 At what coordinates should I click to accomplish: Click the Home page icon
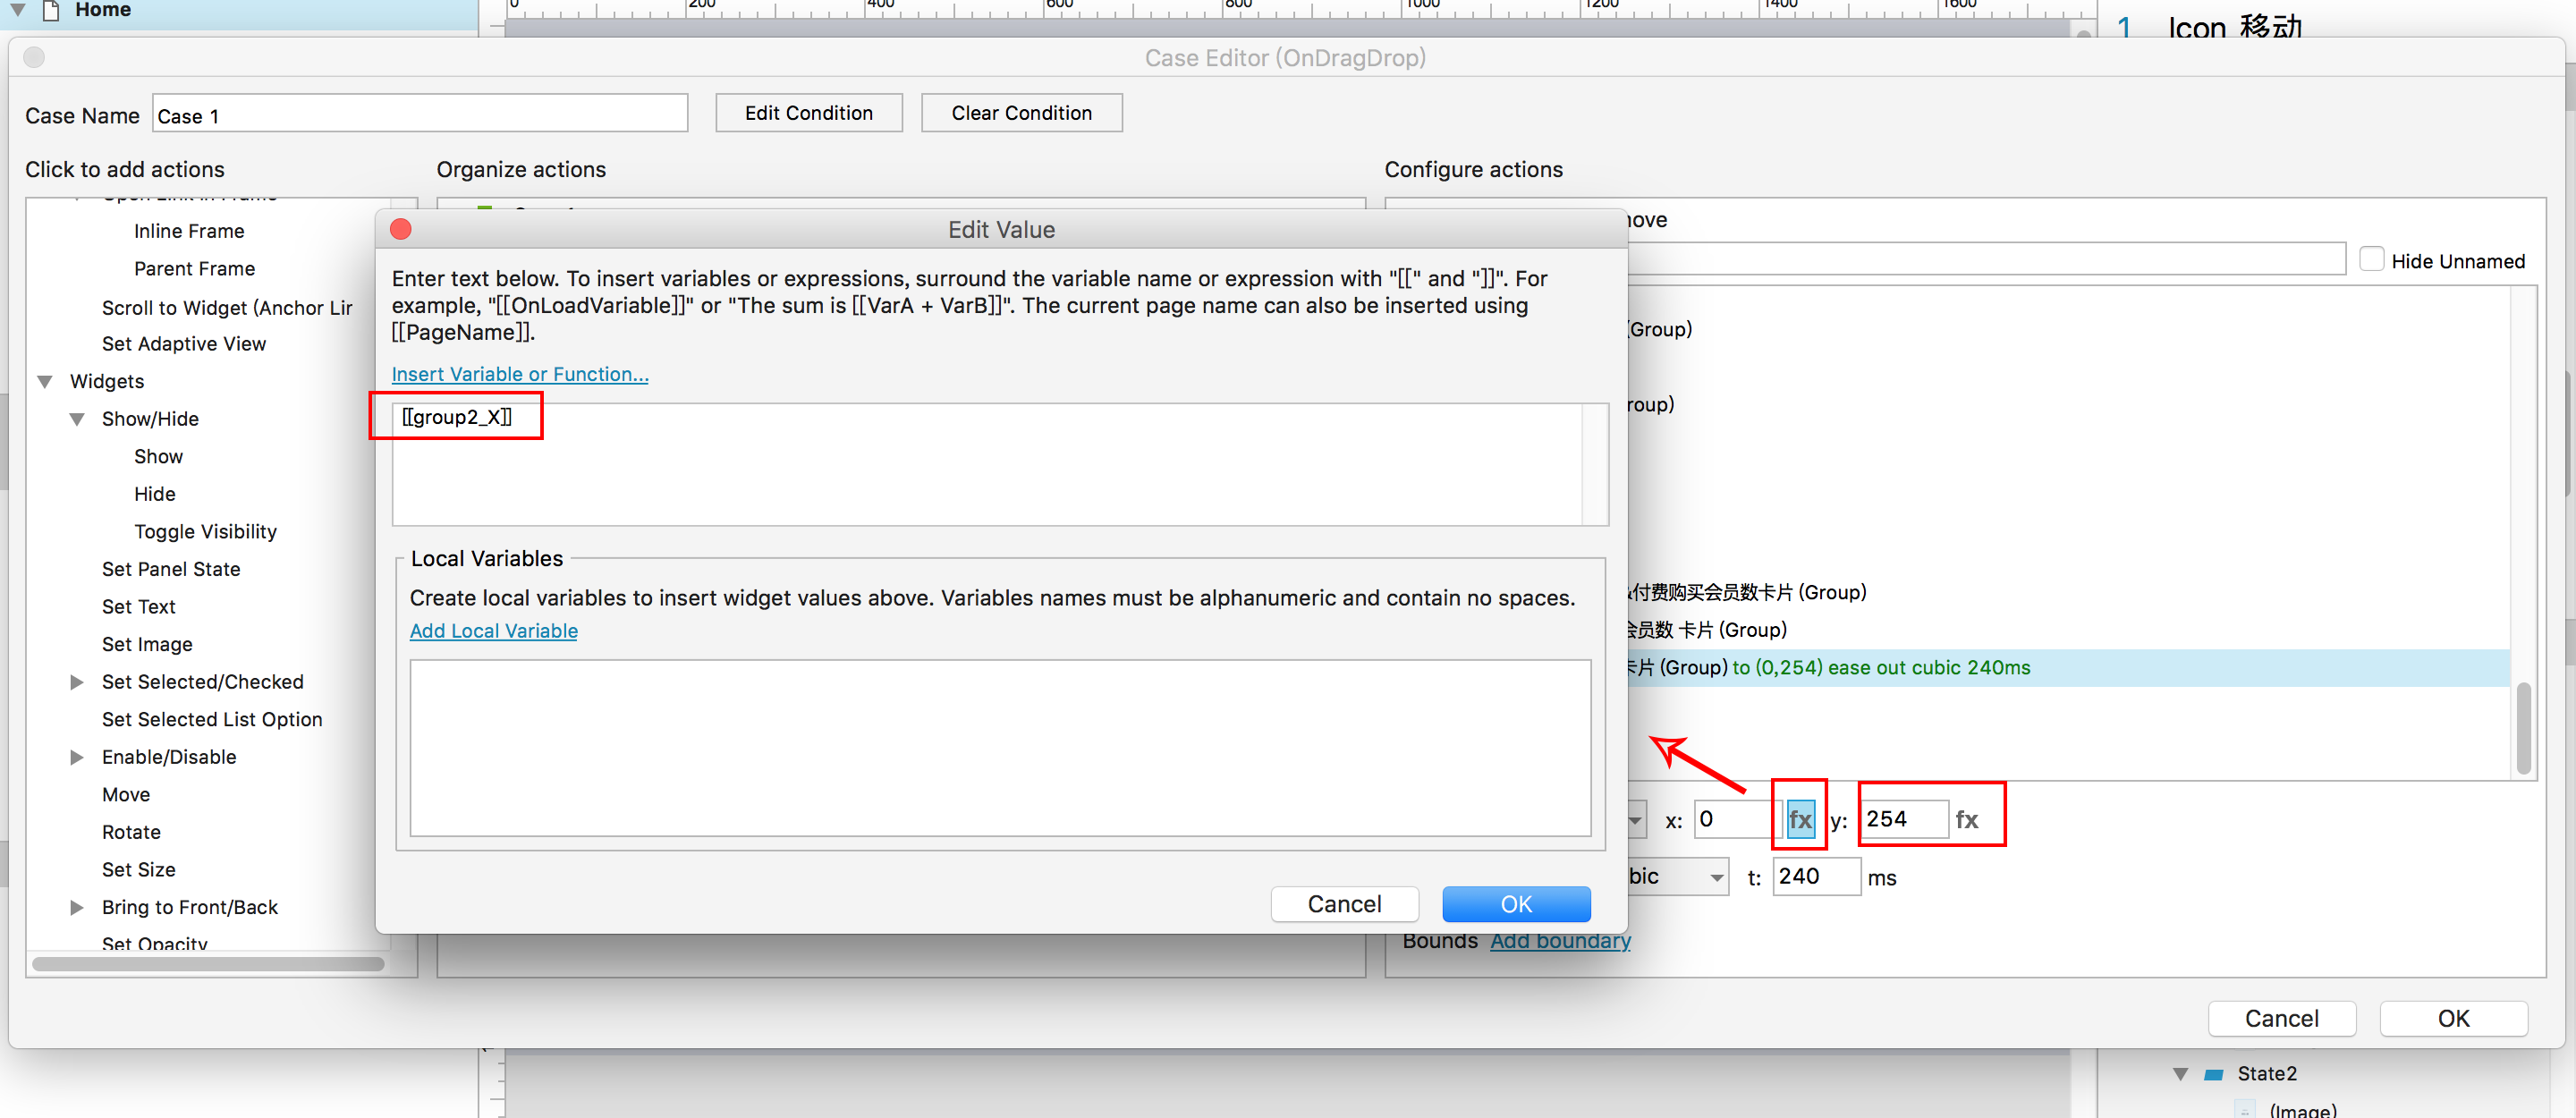(x=52, y=10)
